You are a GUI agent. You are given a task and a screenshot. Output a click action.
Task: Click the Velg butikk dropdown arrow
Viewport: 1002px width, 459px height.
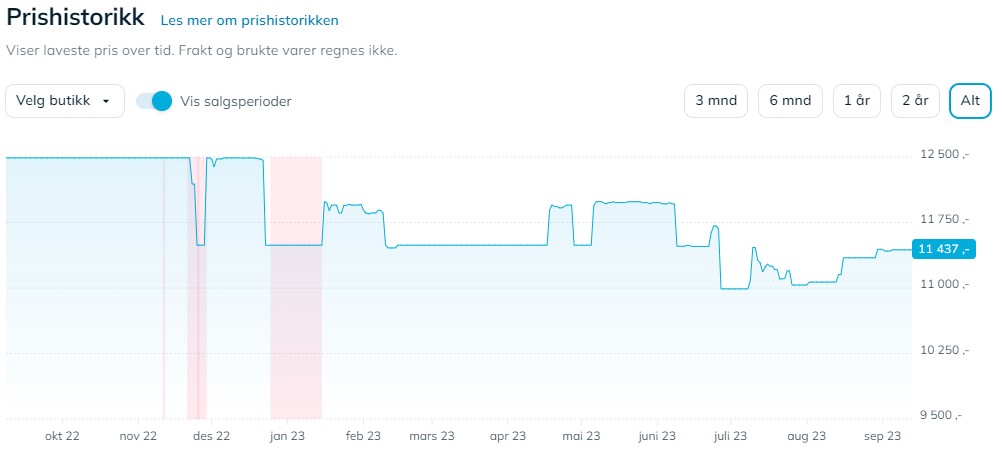[105, 101]
